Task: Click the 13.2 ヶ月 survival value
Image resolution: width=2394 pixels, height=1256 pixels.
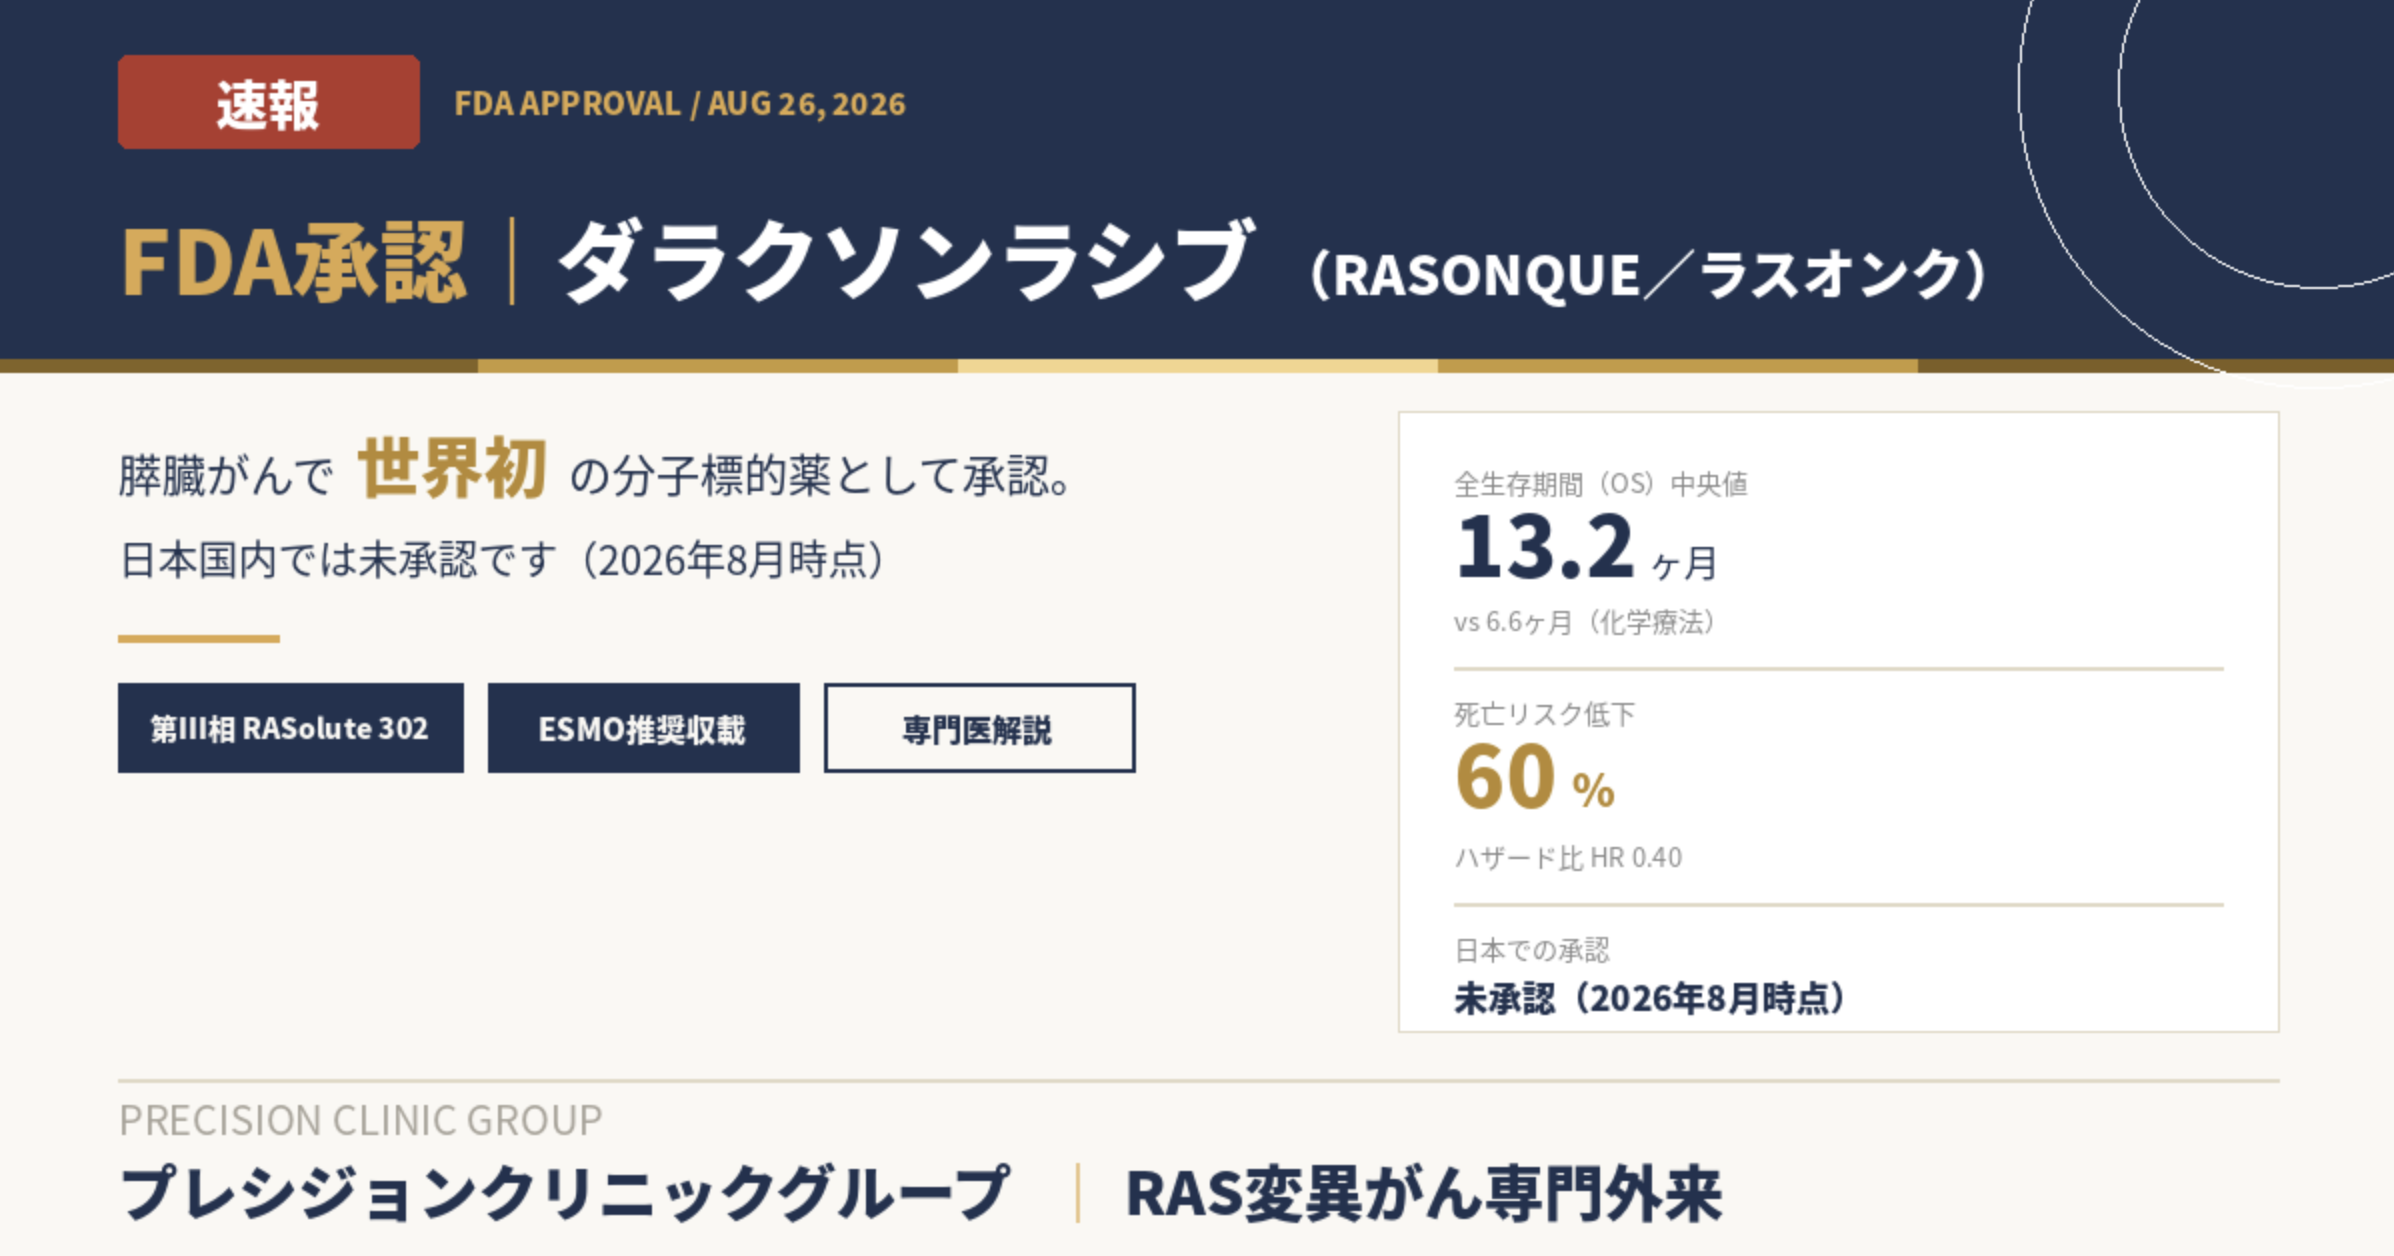Action: coord(1587,548)
